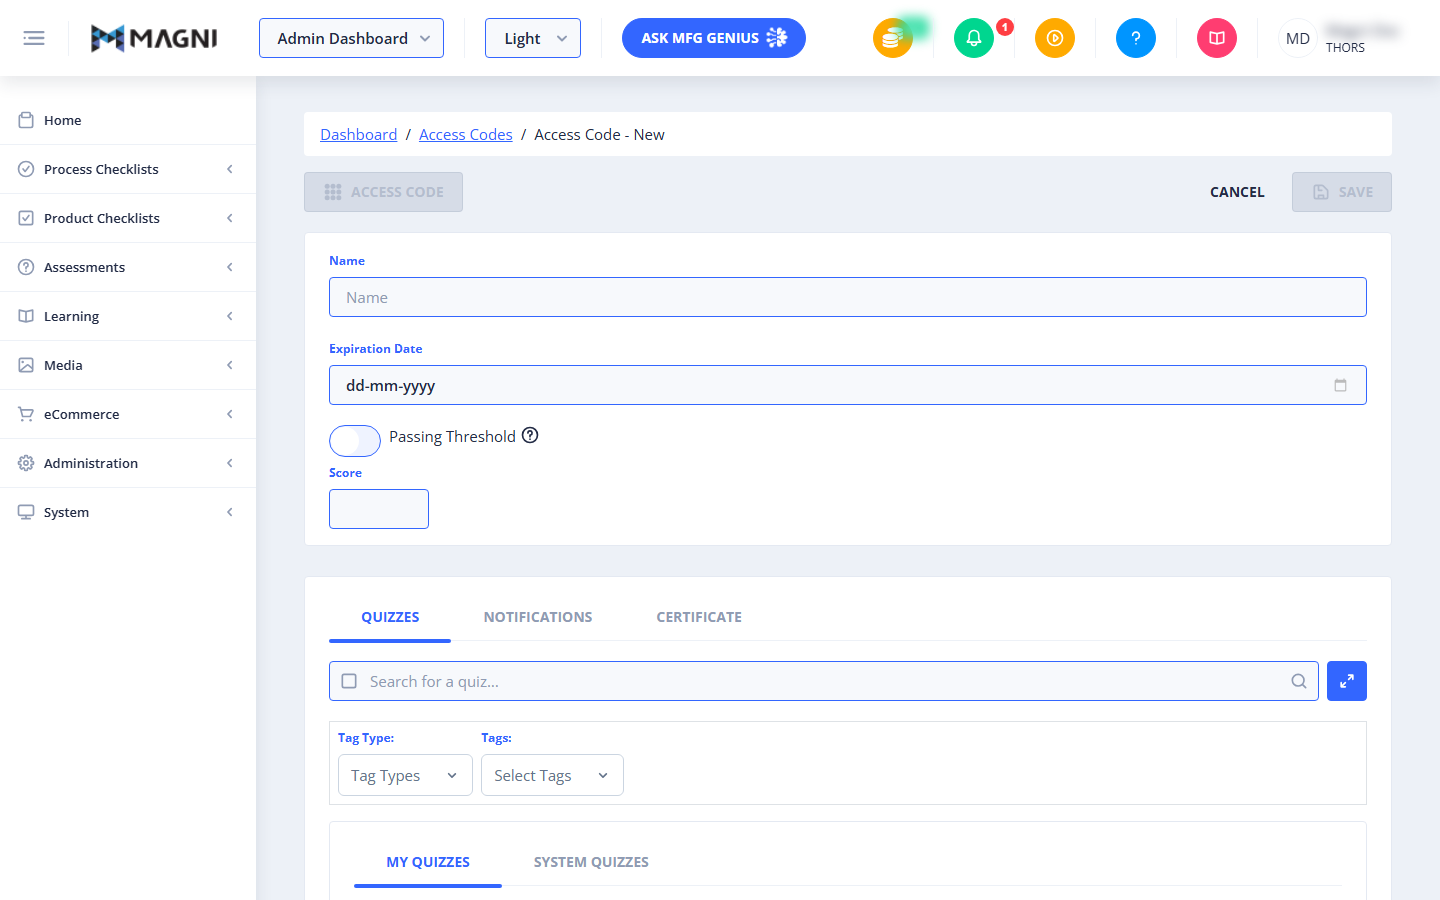Follow the Access Codes breadcrumb link
The width and height of the screenshot is (1440, 900).
[465, 134]
